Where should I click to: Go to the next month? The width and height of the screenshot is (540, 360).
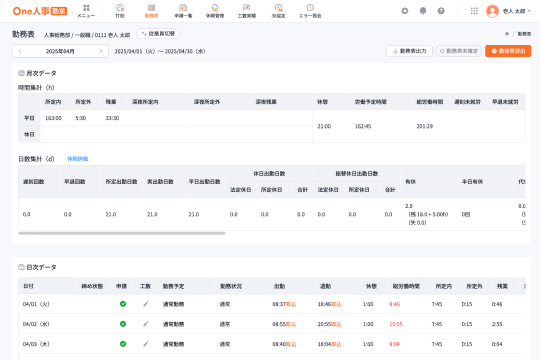click(x=101, y=51)
